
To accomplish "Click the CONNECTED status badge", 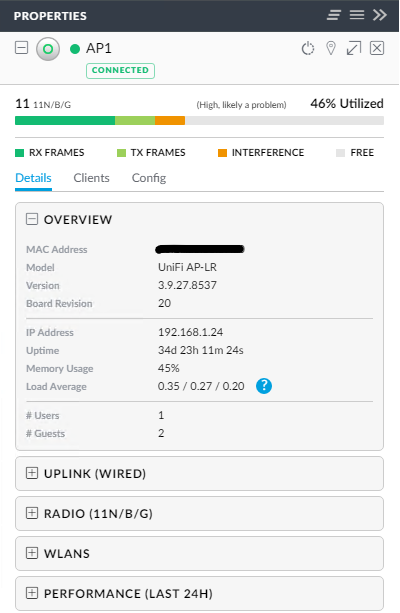I will [120, 70].
